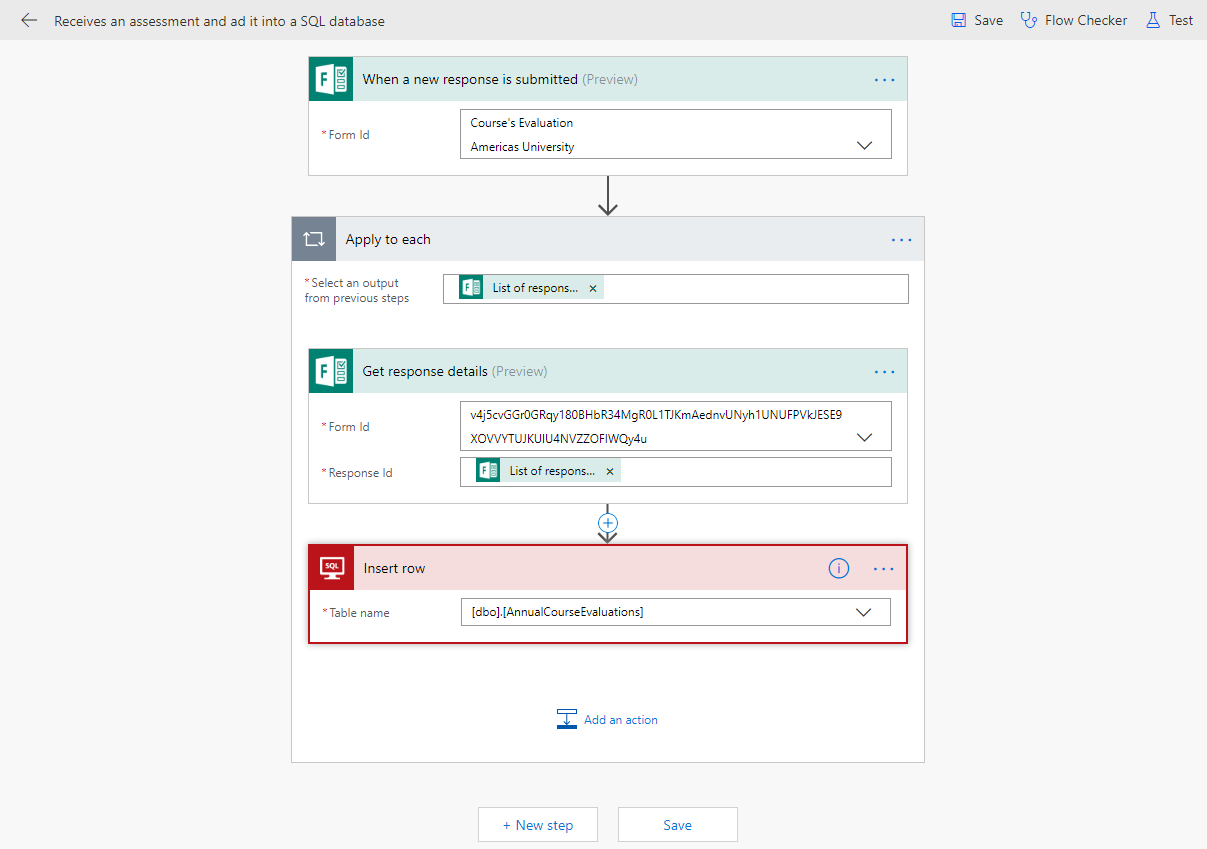Select the List of responses token in Response Id

(x=548, y=471)
